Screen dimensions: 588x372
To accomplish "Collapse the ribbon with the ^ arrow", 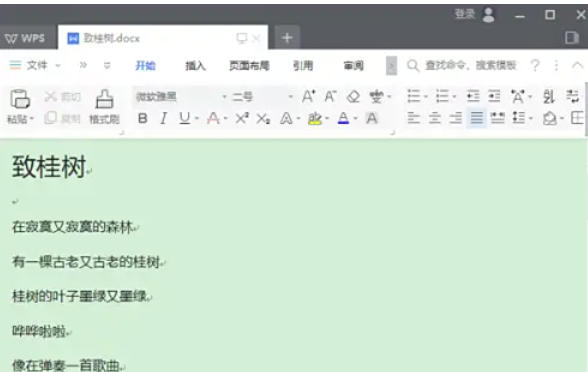I will coord(578,65).
